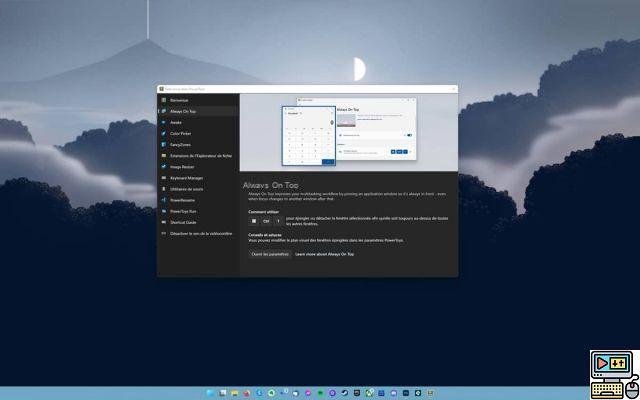
Task: Open the Image Resizer sidebar entry
Action: 198,167
